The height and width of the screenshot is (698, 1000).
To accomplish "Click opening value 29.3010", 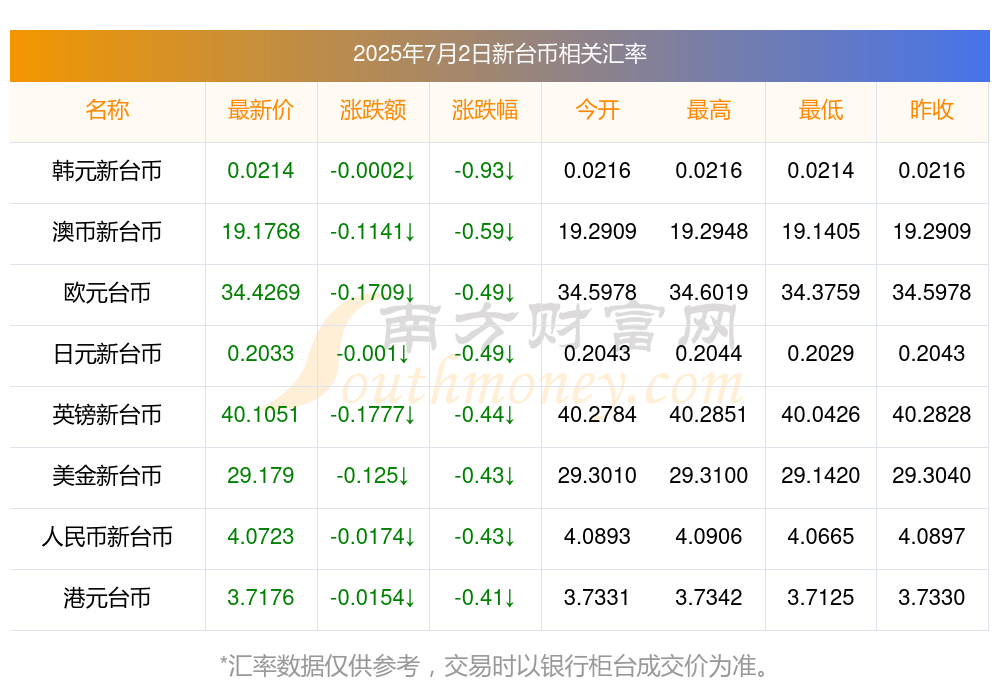I will pyautogui.click(x=597, y=475).
